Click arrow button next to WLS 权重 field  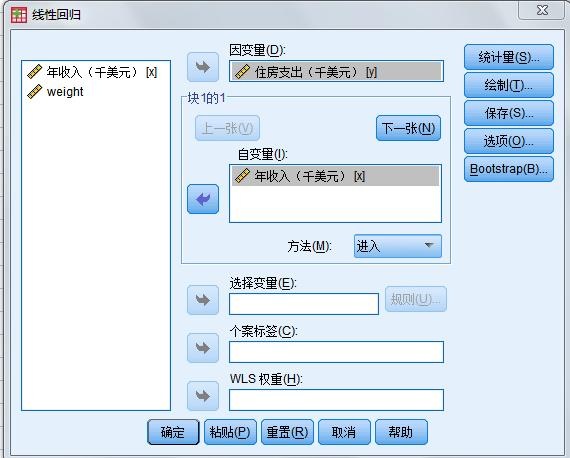203,395
